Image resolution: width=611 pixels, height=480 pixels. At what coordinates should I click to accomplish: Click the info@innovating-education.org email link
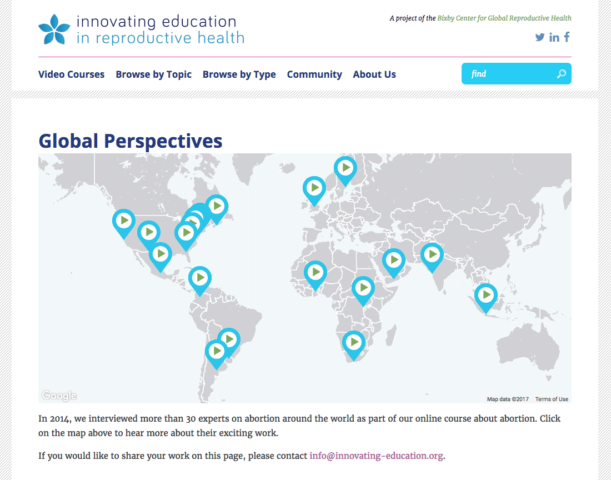(x=376, y=456)
